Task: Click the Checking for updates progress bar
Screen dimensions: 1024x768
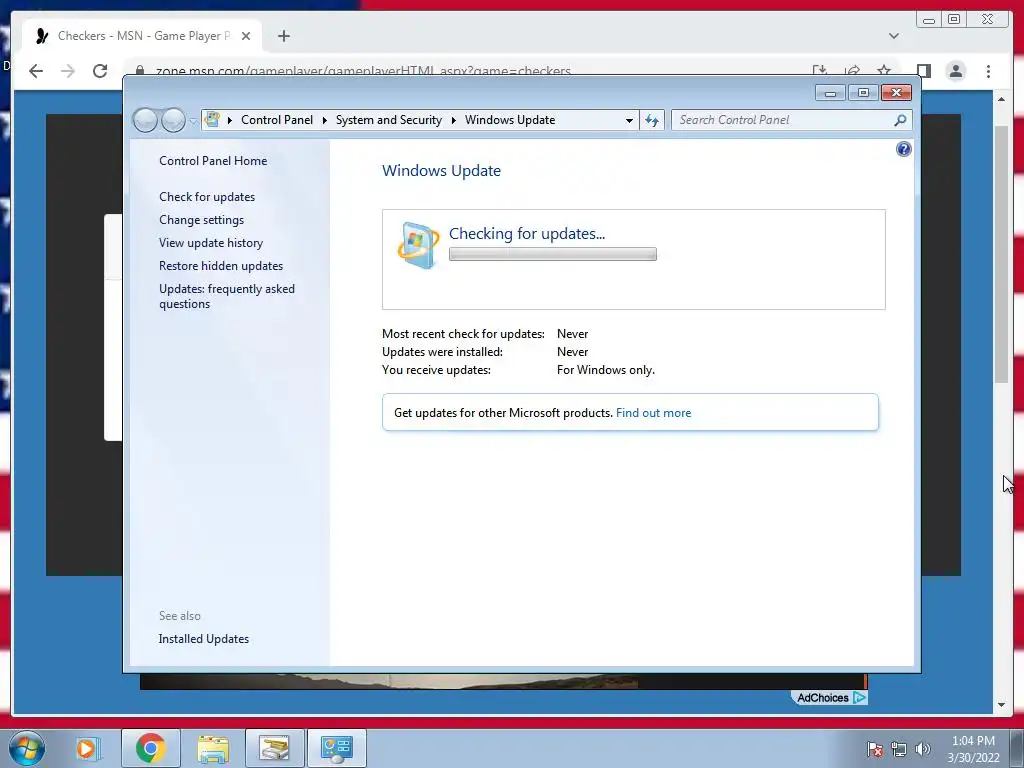Action: [552, 254]
